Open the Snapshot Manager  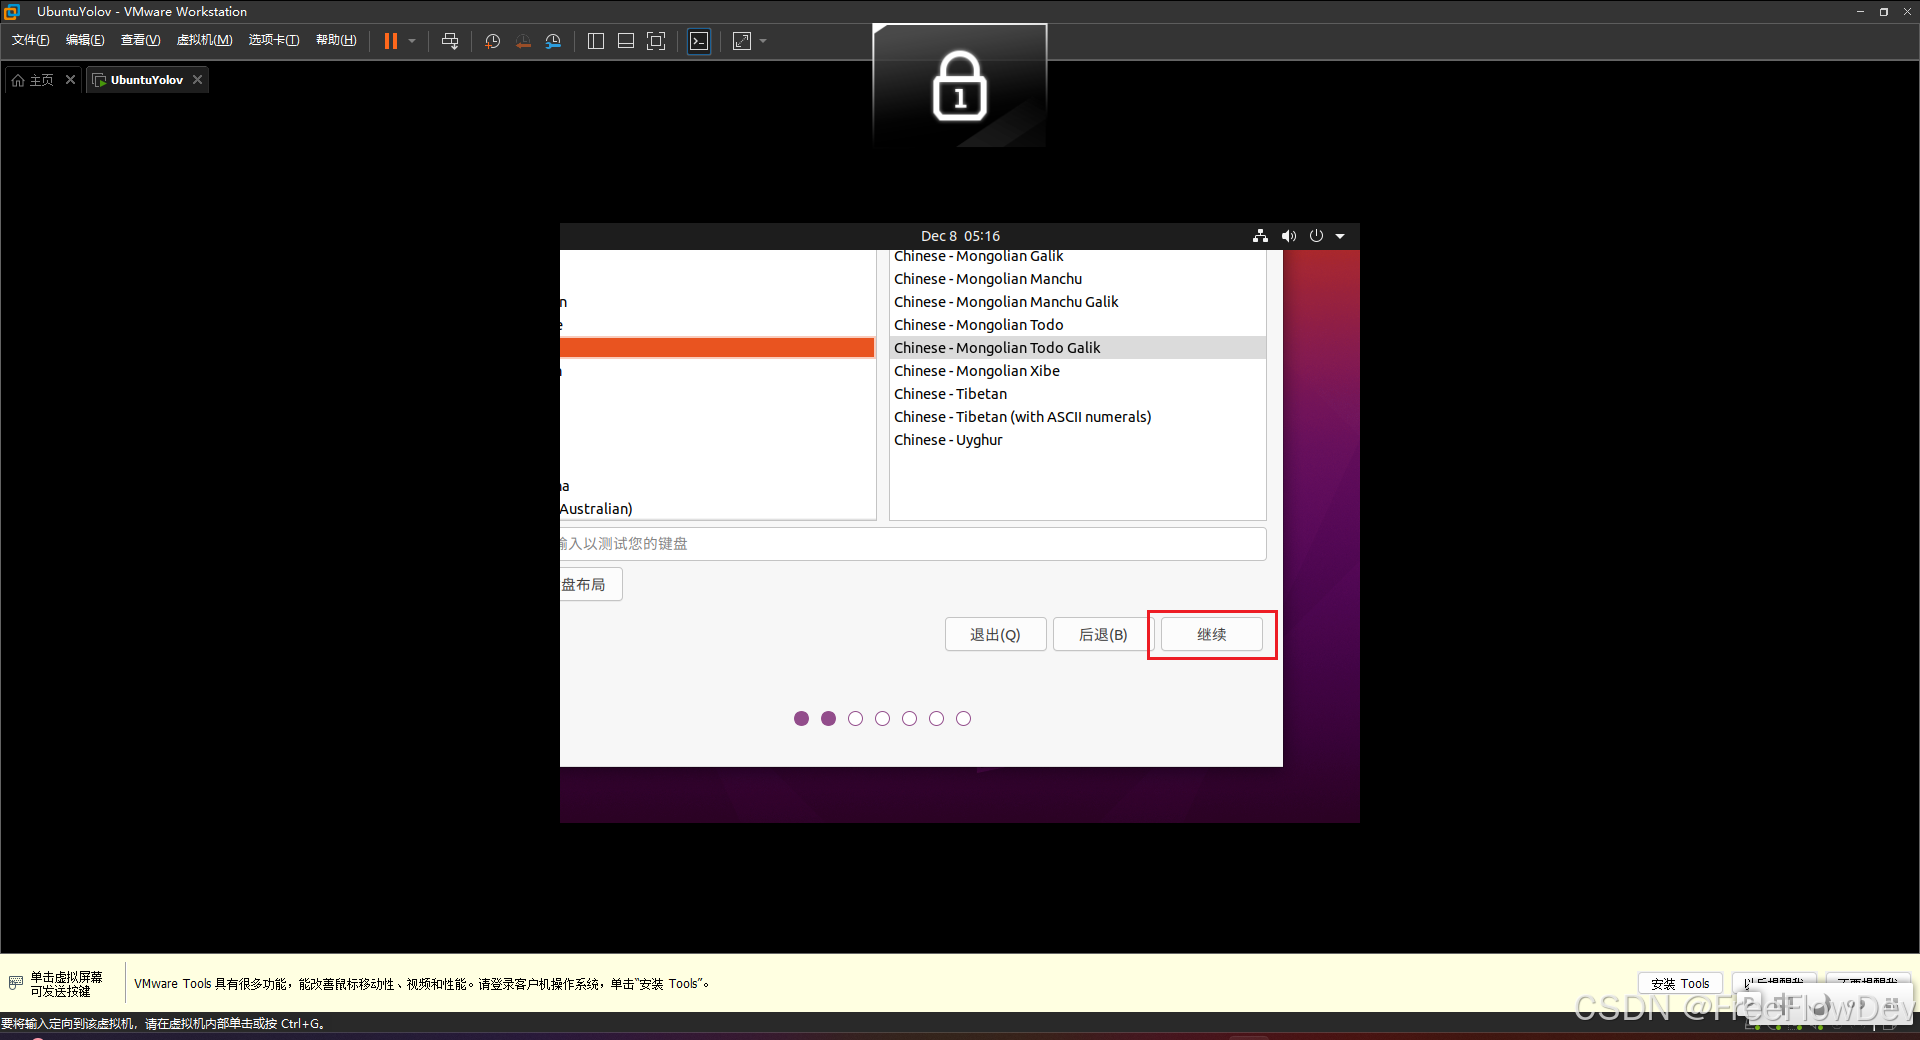click(554, 41)
